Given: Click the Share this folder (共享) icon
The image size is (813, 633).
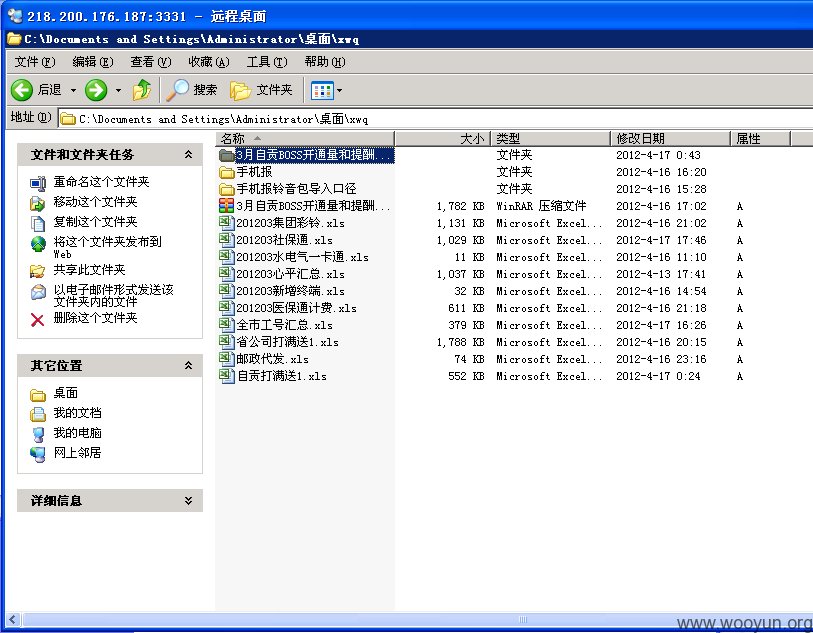Looking at the screenshot, I should 37,271.
